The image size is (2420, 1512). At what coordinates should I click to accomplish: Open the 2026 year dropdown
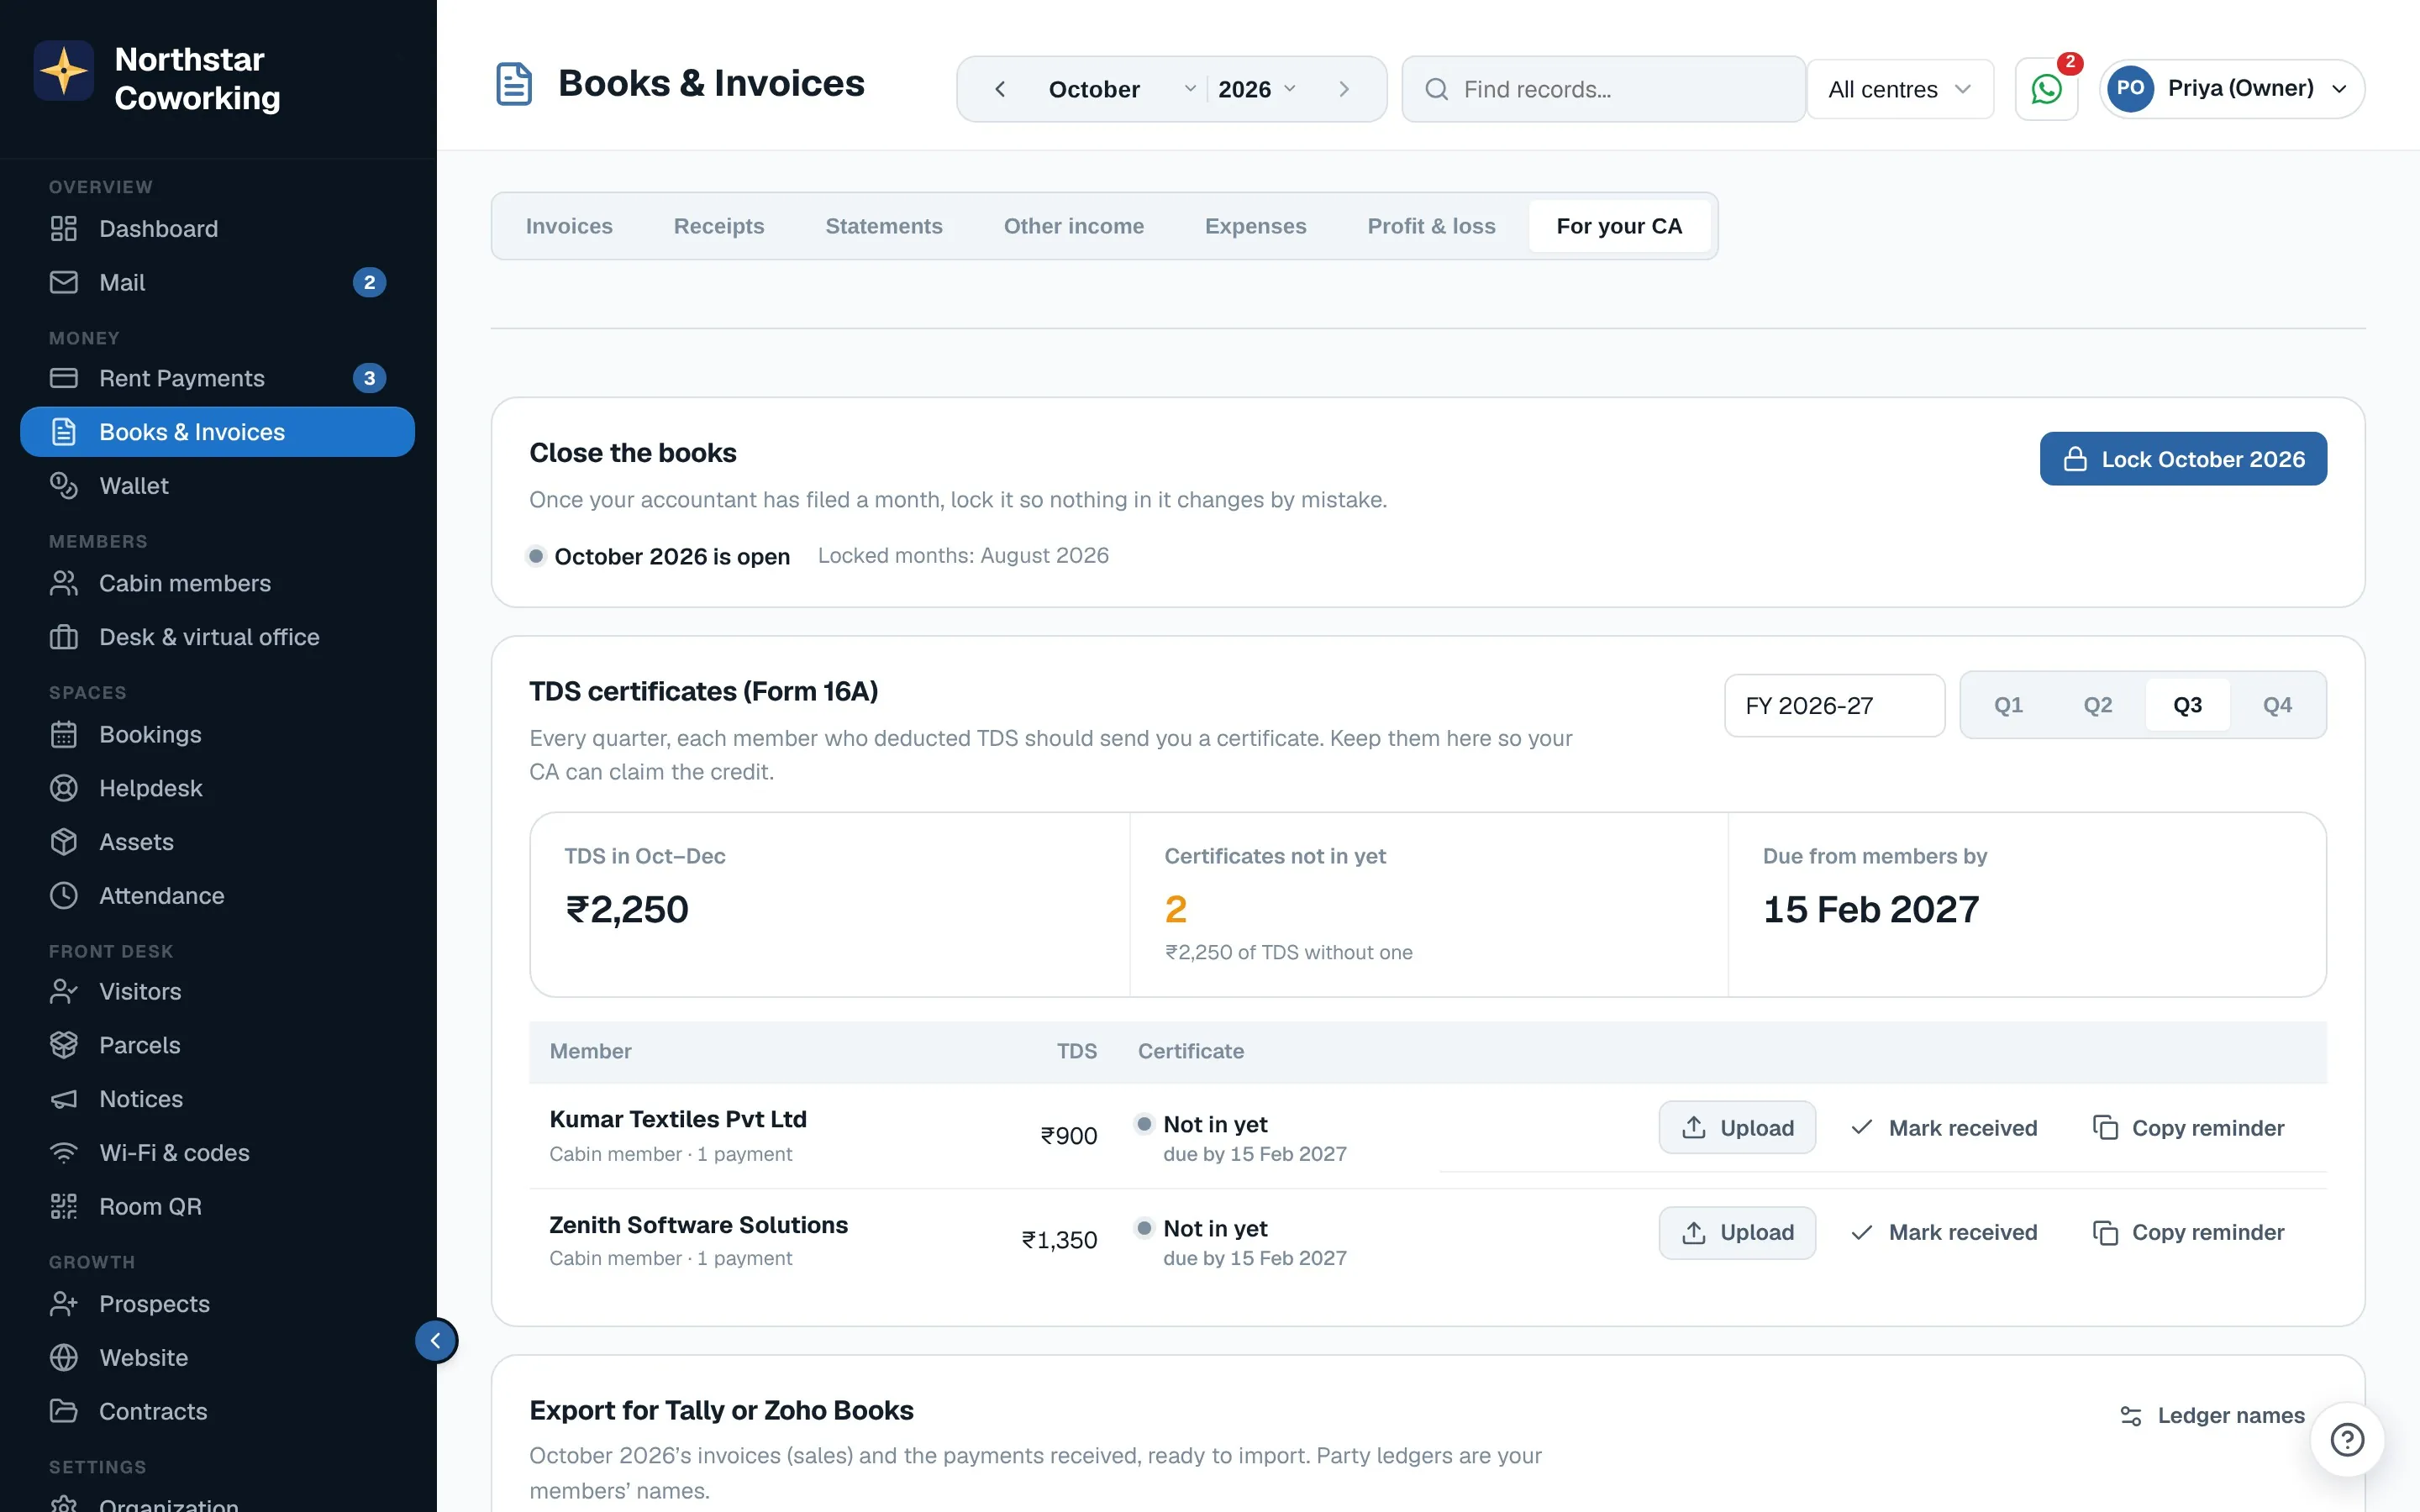[1257, 89]
